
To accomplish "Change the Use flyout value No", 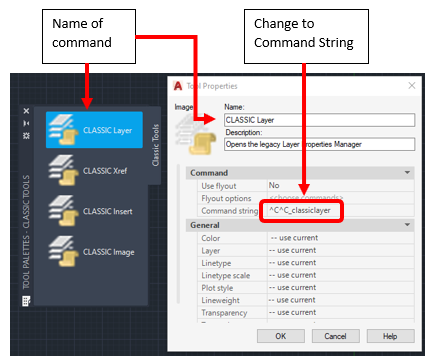I will pos(341,186).
